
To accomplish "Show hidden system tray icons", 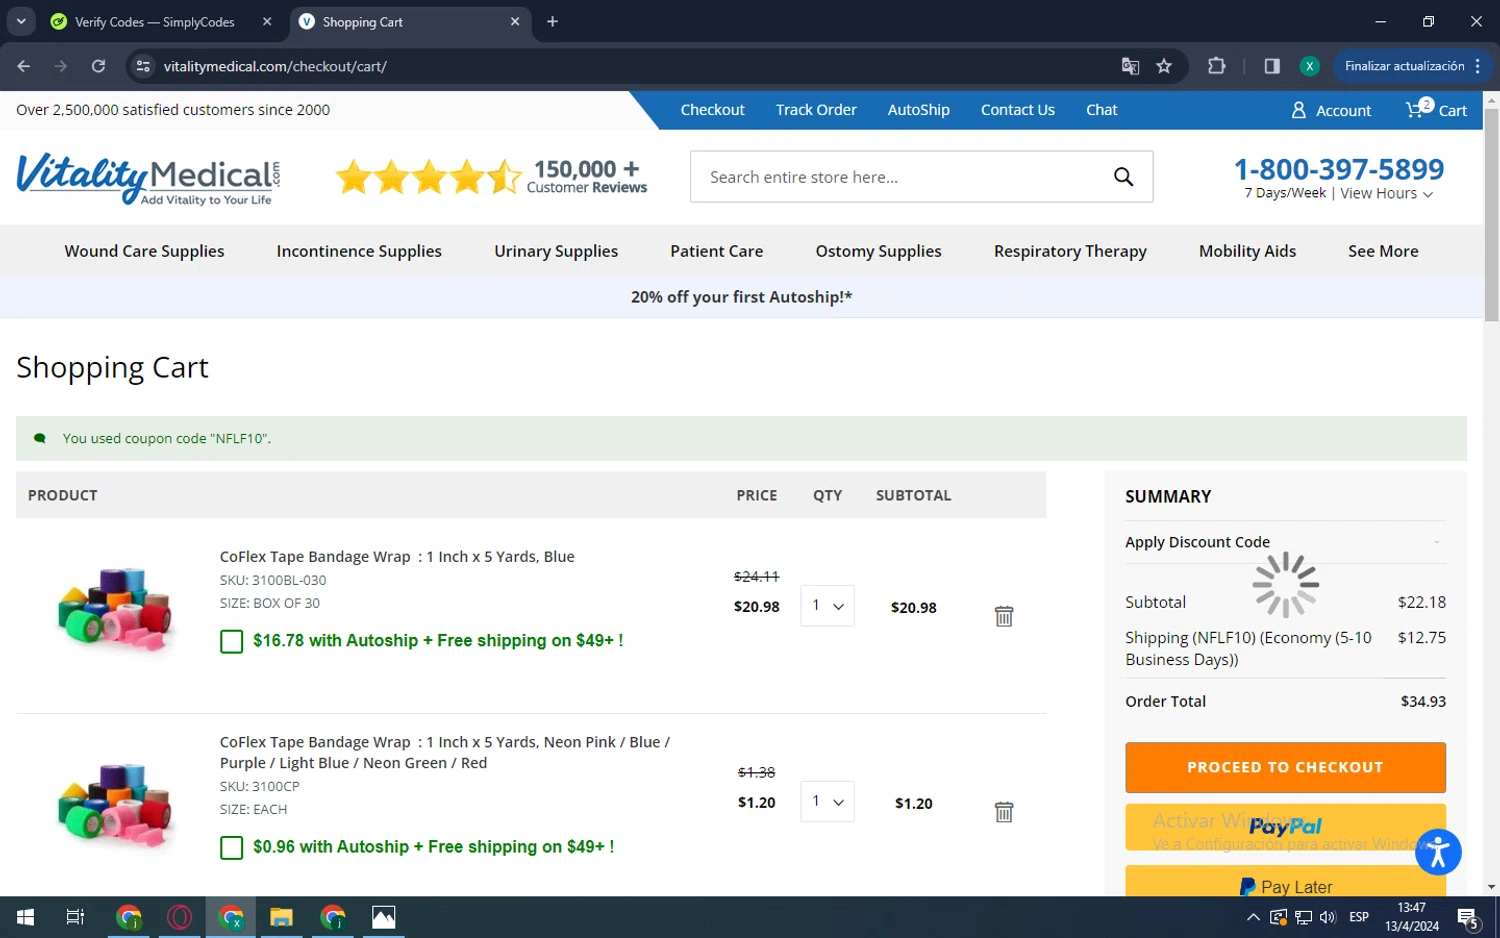I will (x=1252, y=917).
